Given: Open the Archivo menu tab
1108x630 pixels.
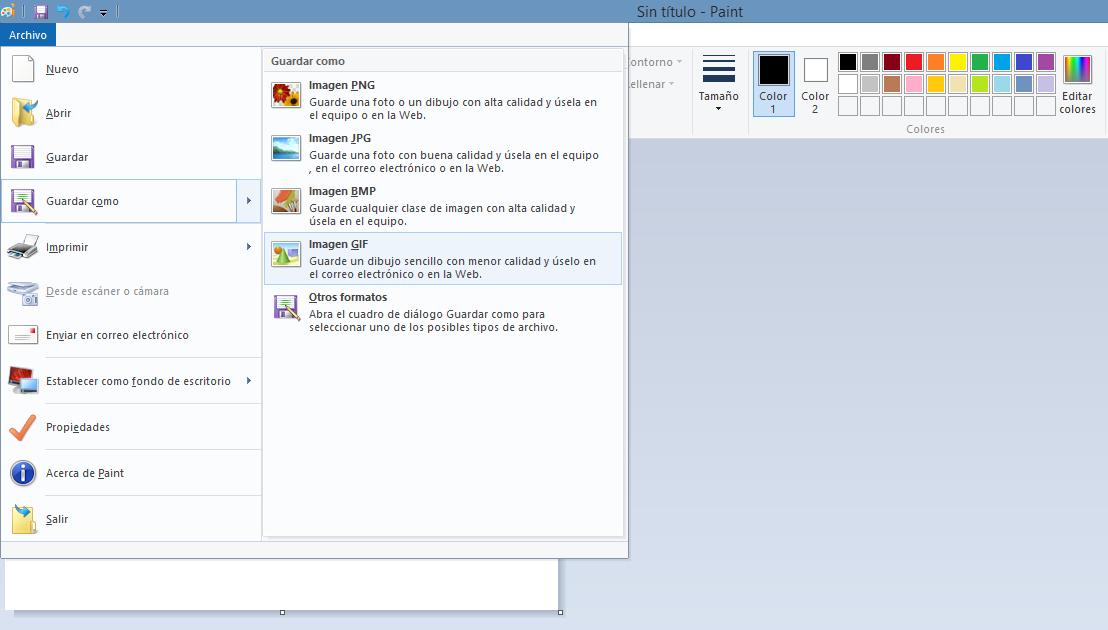Looking at the screenshot, I should coord(28,35).
